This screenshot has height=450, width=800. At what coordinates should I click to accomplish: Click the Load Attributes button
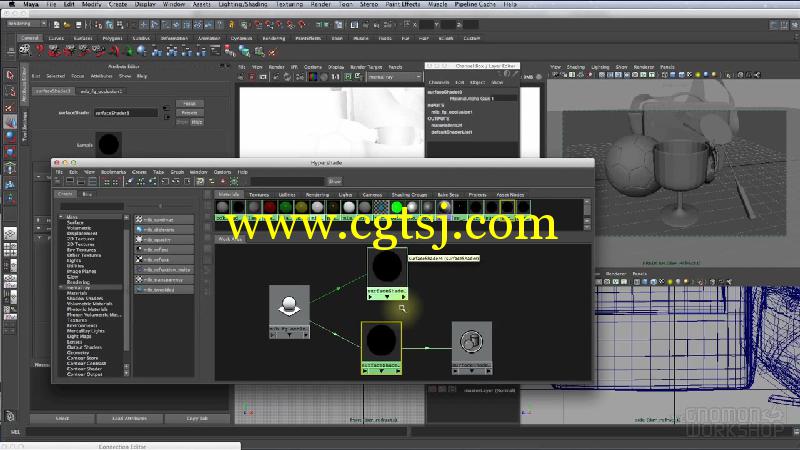[x=130, y=418]
